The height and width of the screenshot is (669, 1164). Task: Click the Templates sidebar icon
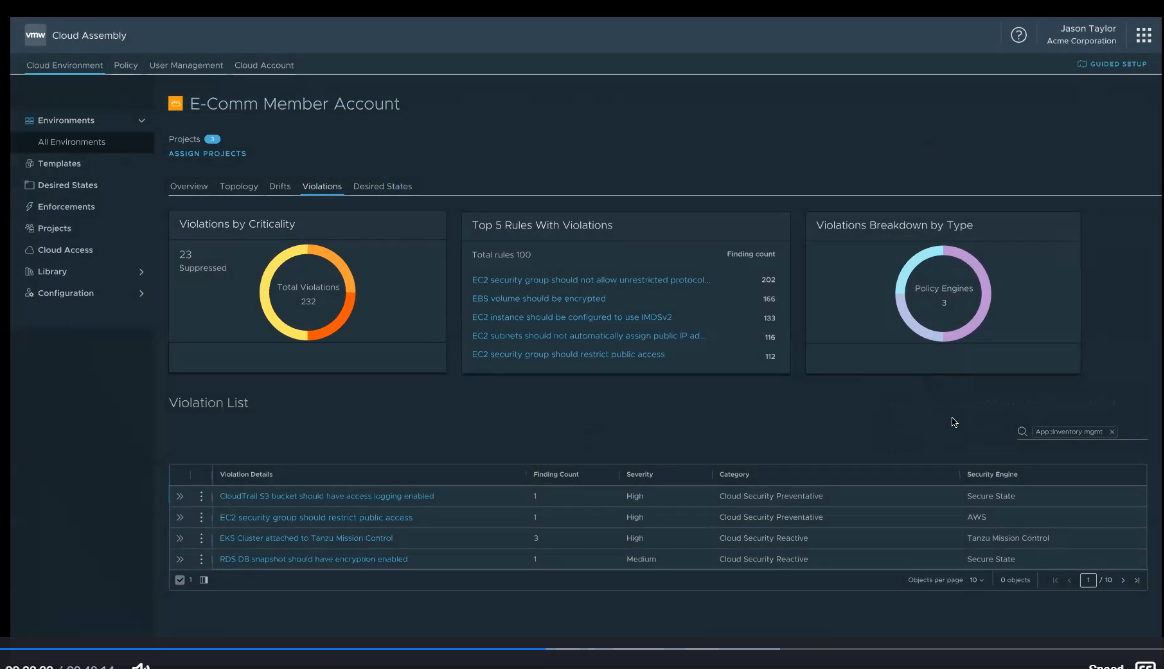(x=29, y=164)
